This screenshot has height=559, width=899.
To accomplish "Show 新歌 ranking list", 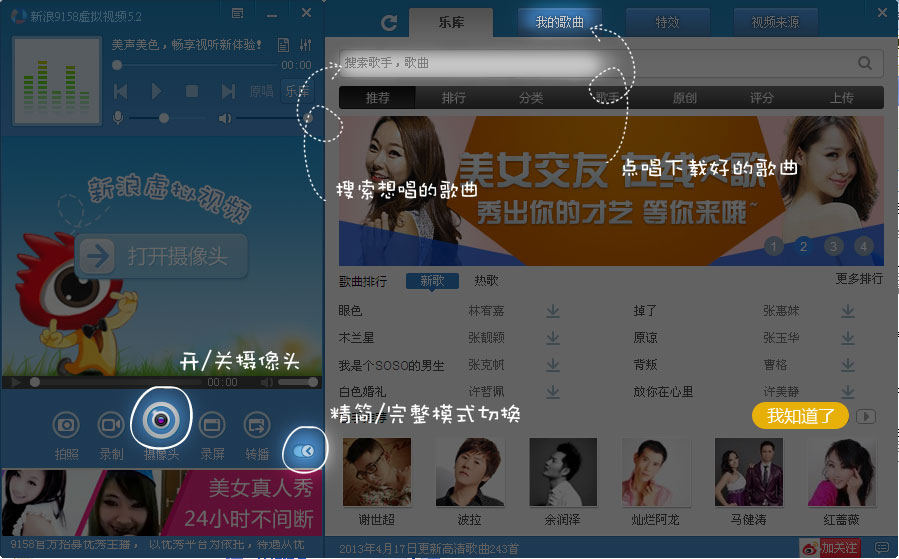I will pyautogui.click(x=432, y=280).
